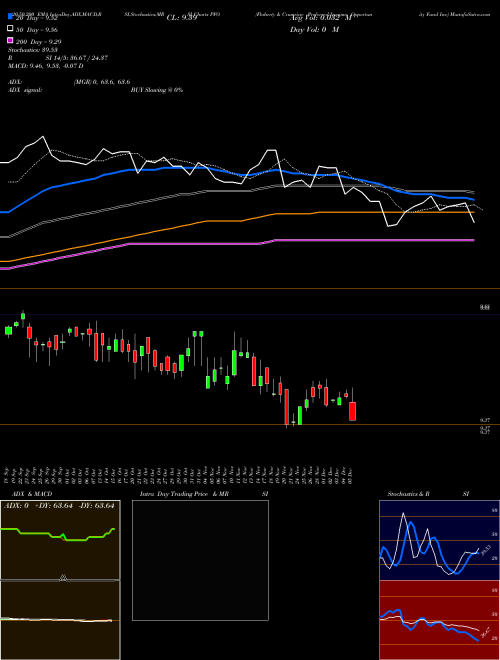Select the '200 Day = 9.29' legend text
The image size is (500, 660).
38,41
